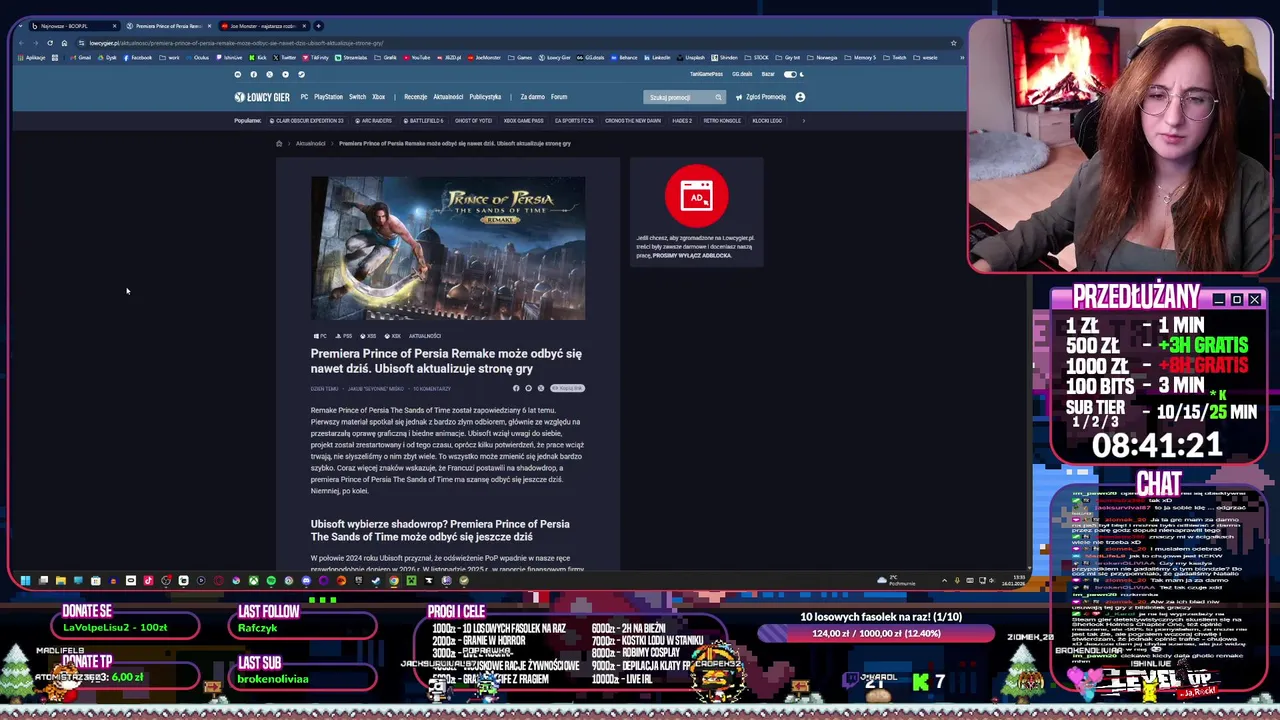Viewport: 1280px width, 720px height.
Task: Share article via Facebook icon
Action: tap(516, 388)
